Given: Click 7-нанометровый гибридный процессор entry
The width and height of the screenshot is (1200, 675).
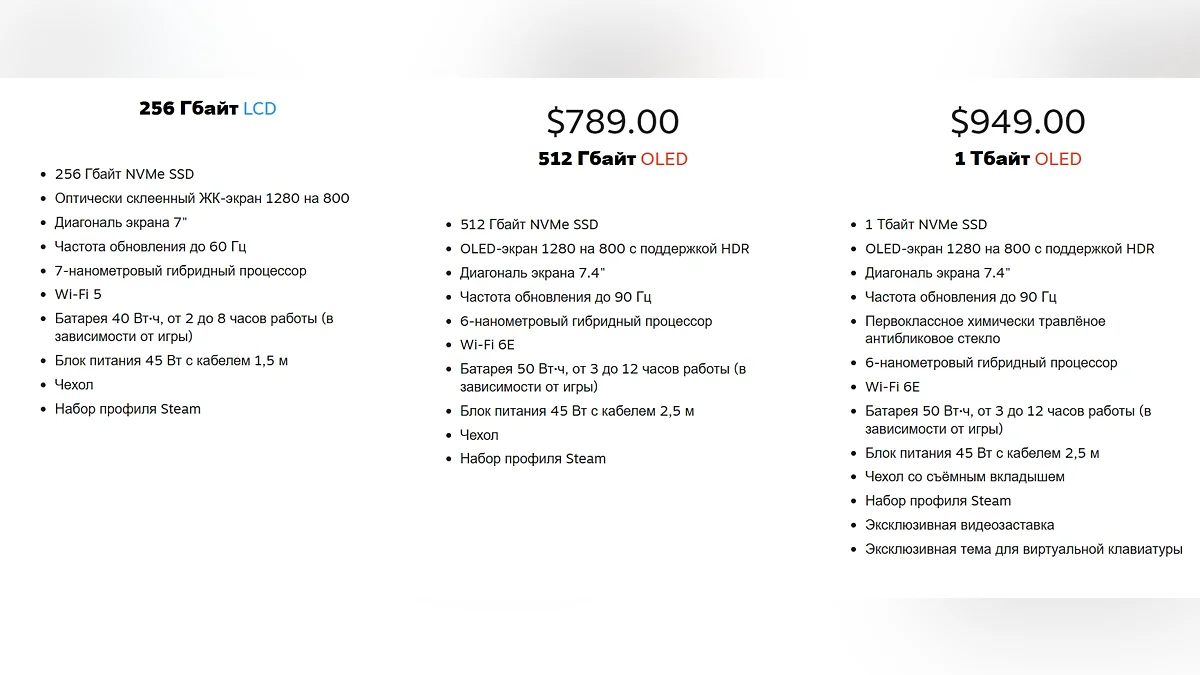Looking at the screenshot, I should [x=181, y=270].
